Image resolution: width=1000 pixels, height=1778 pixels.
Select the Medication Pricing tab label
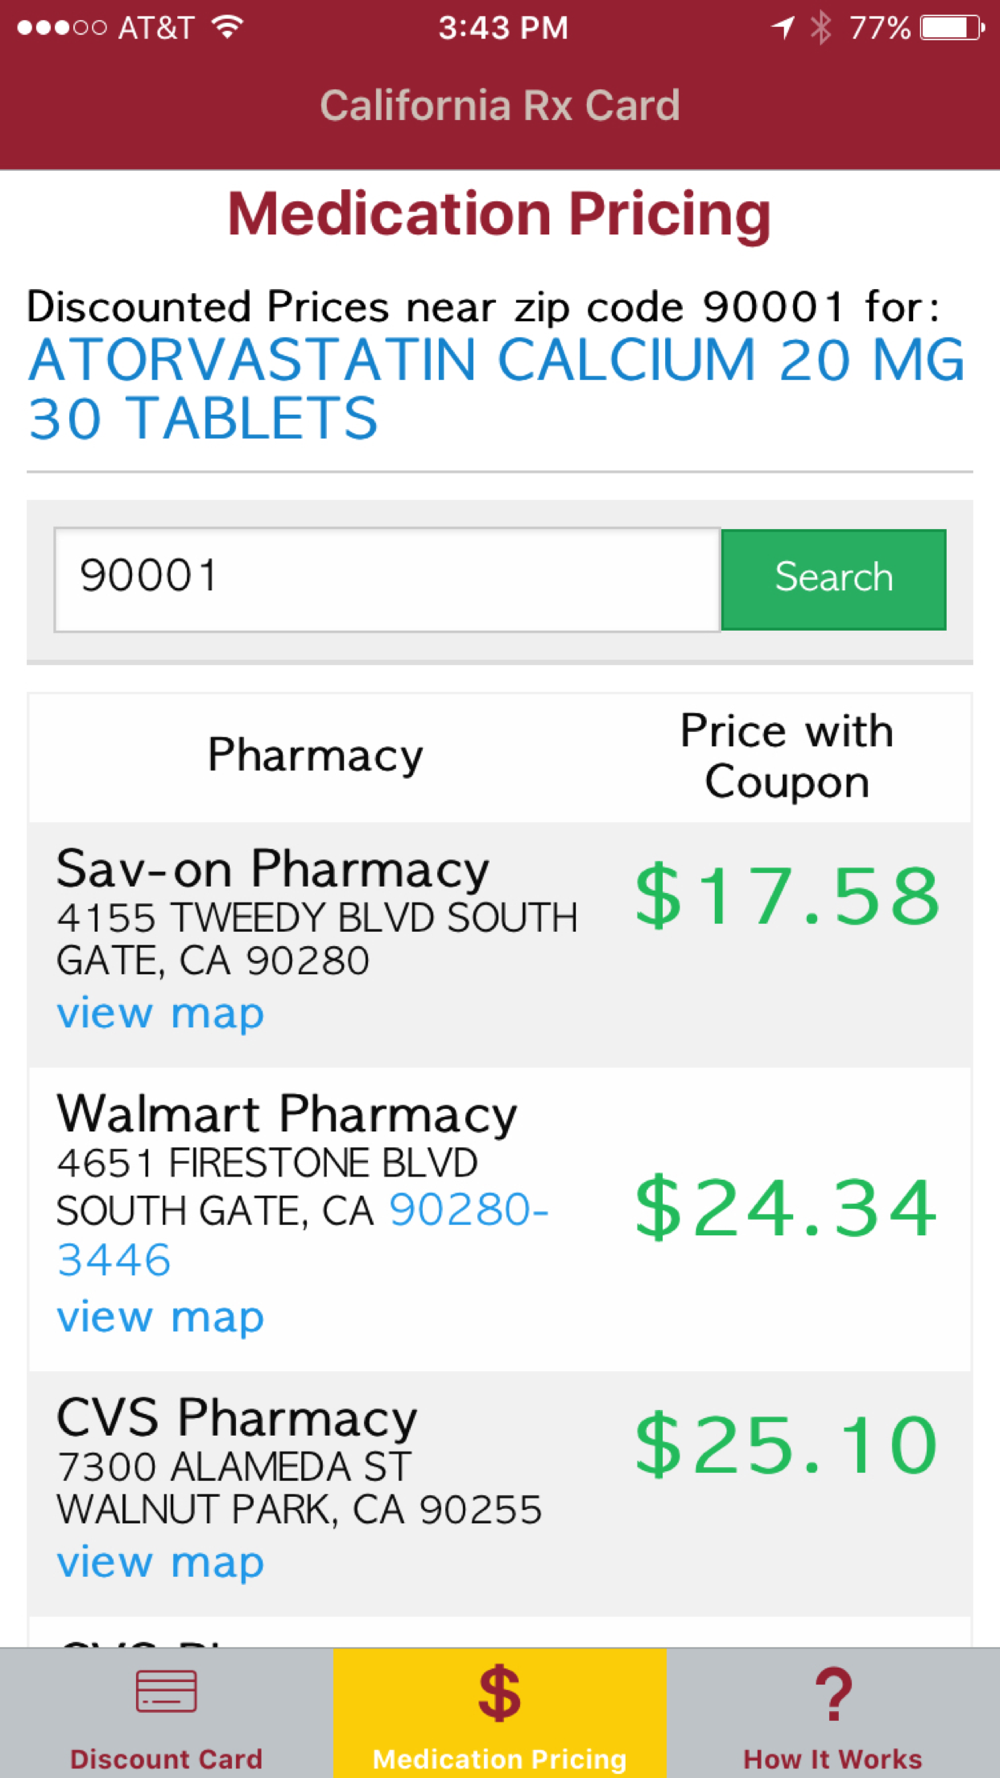click(499, 1758)
